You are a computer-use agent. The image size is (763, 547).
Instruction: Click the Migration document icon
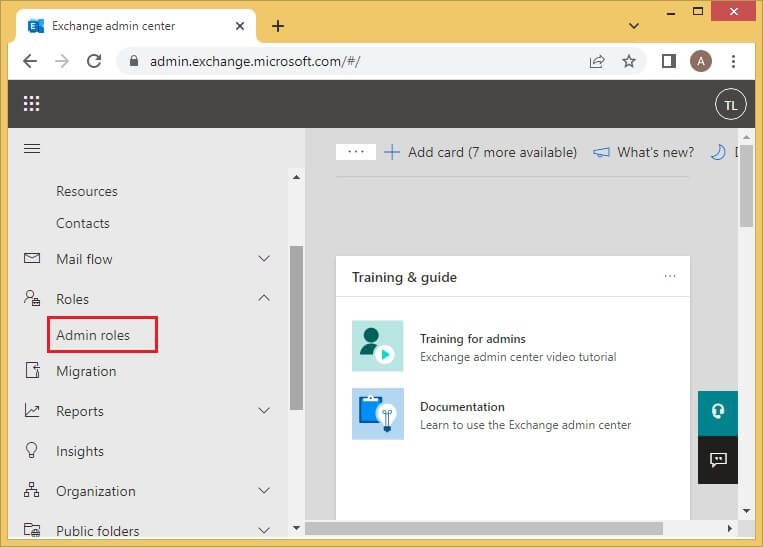point(33,370)
